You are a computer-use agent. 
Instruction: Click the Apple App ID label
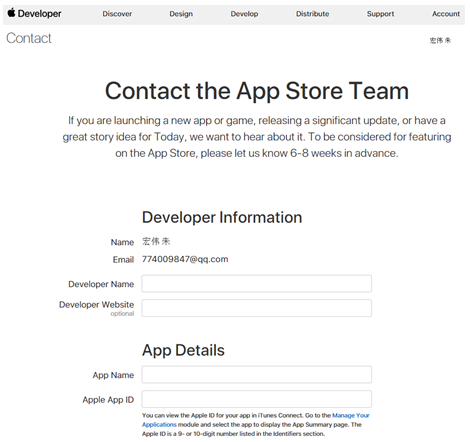pos(108,400)
